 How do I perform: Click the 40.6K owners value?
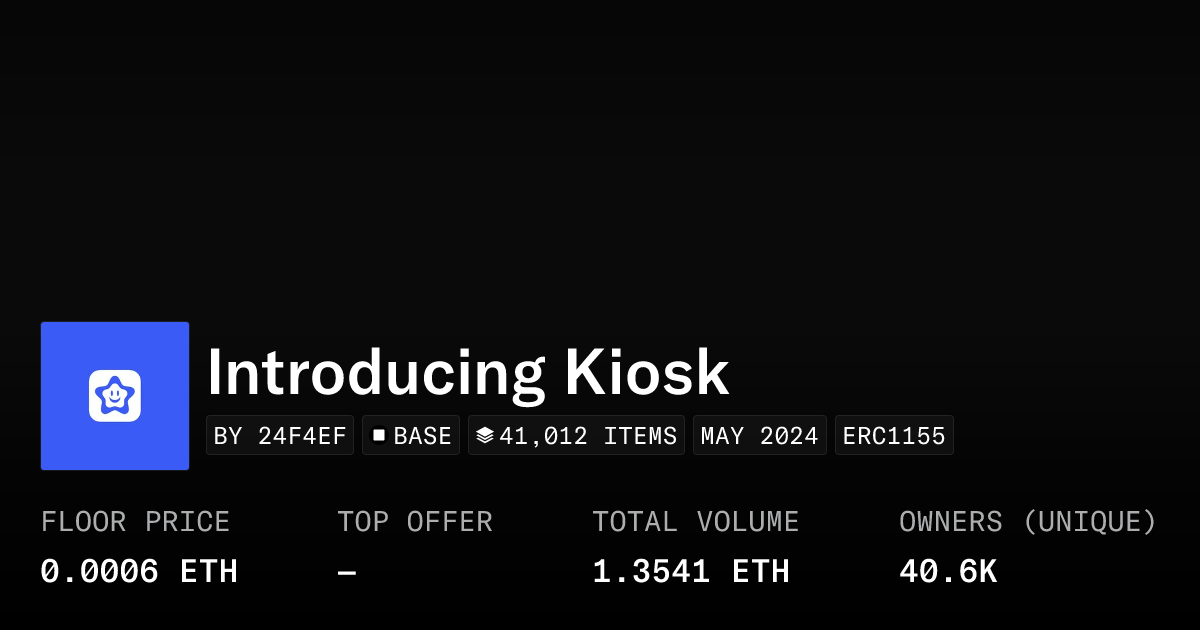pyautogui.click(x=947, y=572)
